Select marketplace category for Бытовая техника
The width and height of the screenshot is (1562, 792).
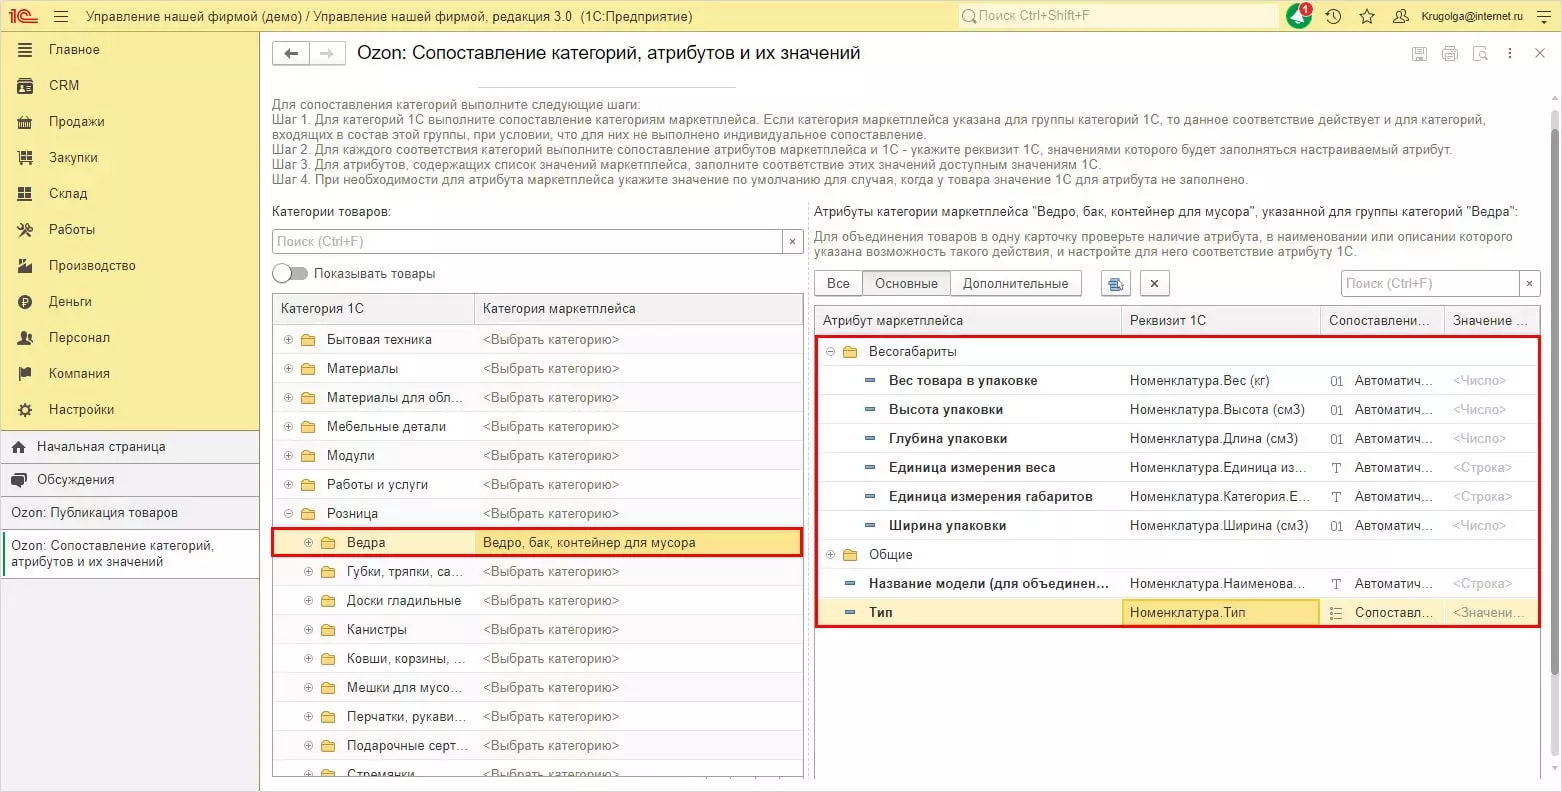638,340
